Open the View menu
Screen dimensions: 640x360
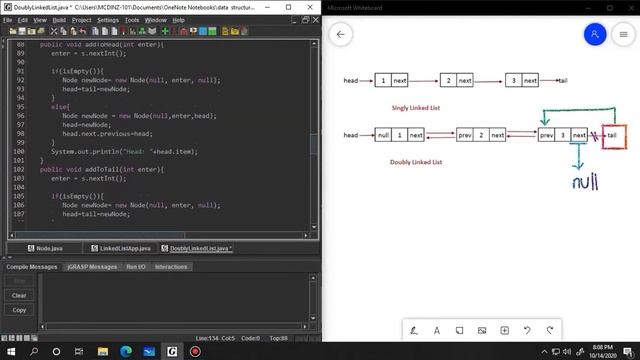40,20
